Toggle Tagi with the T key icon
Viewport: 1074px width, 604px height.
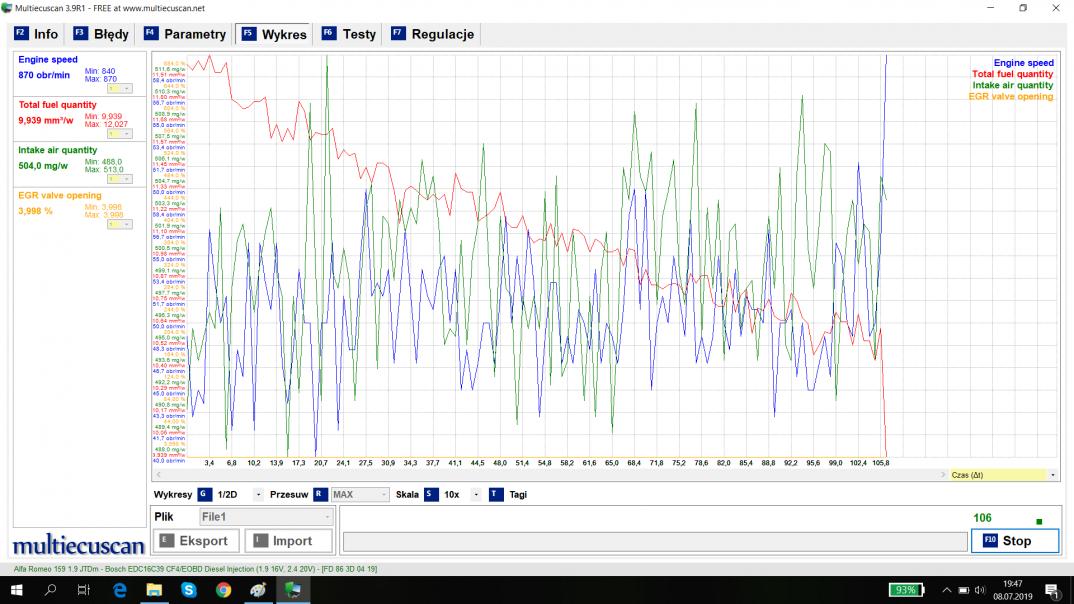tap(496, 494)
